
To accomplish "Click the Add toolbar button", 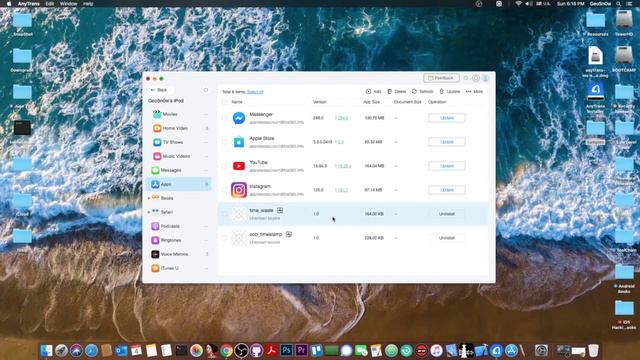I will [373, 92].
